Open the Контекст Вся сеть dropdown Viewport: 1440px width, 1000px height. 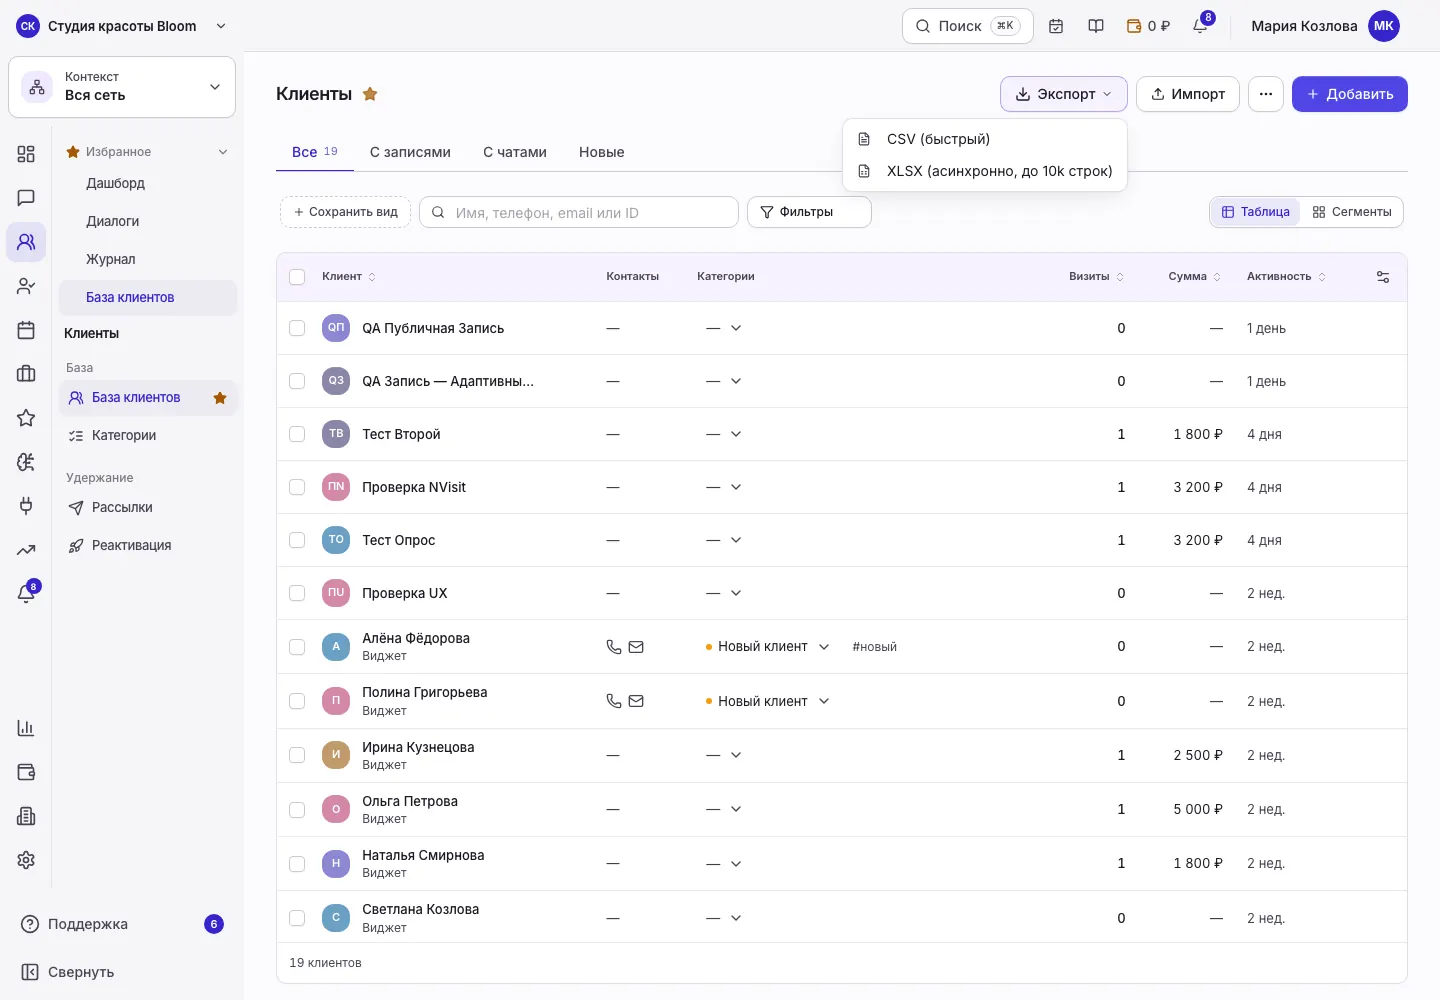coord(122,87)
